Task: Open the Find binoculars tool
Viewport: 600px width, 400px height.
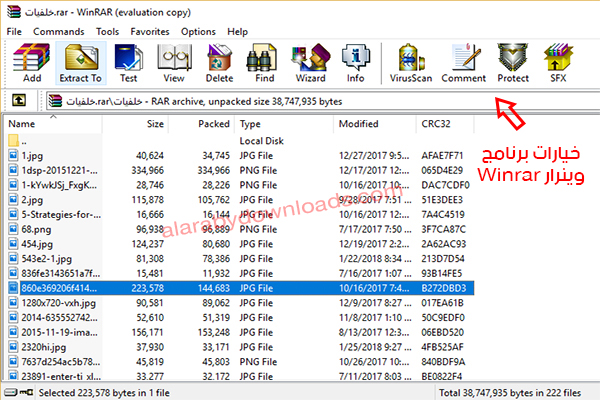Action: pos(264,63)
